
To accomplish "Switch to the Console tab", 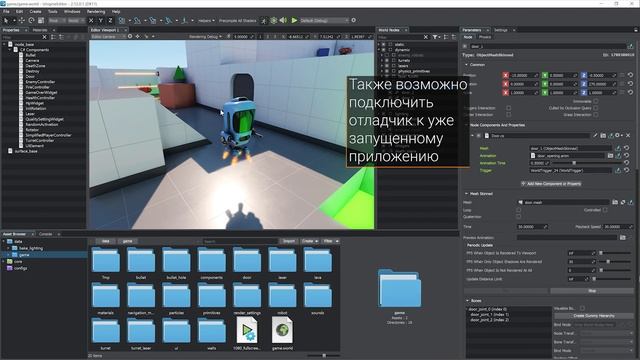I will 45,234.
